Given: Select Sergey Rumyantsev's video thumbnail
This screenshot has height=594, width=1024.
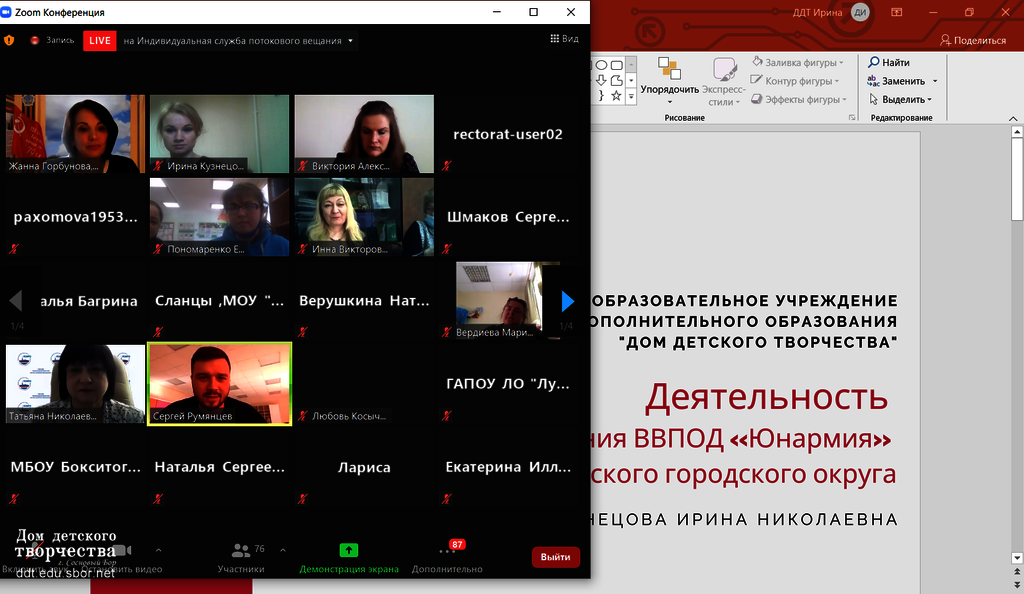Looking at the screenshot, I should (219, 384).
